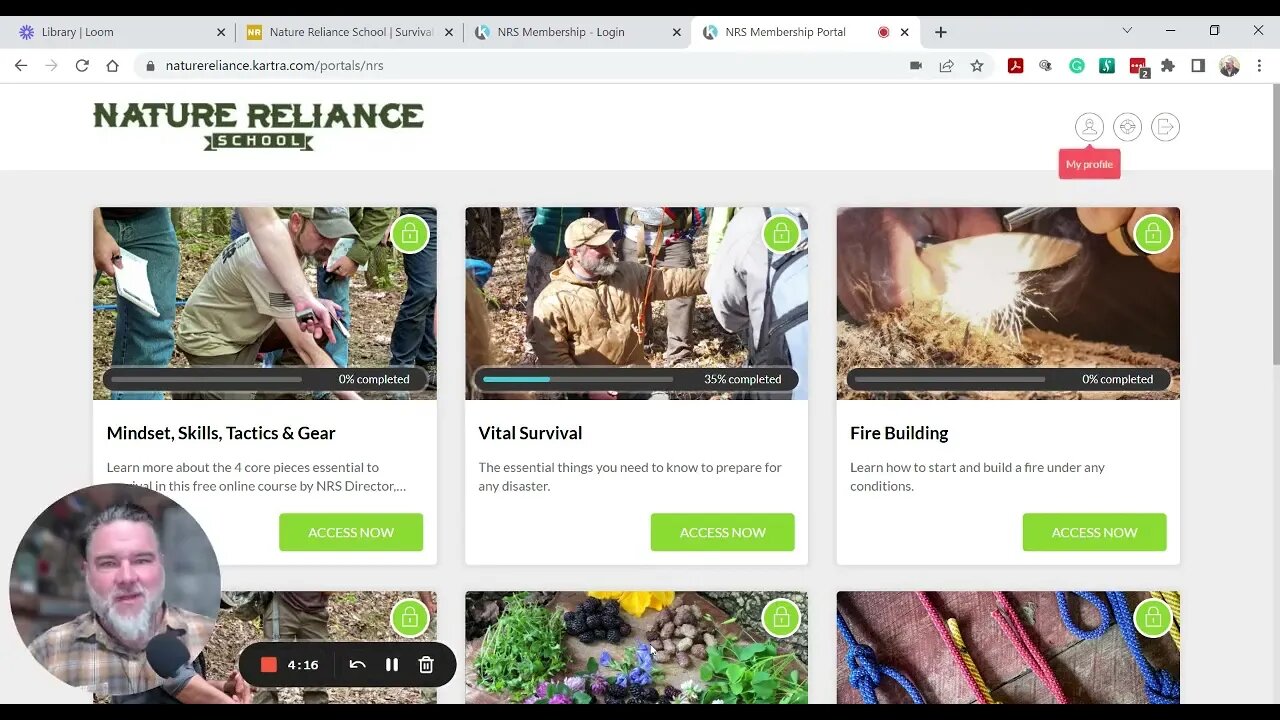Screen dimensions: 1280x720
Task: Click the red extension icon with badge 2
Action: coord(1138,67)
